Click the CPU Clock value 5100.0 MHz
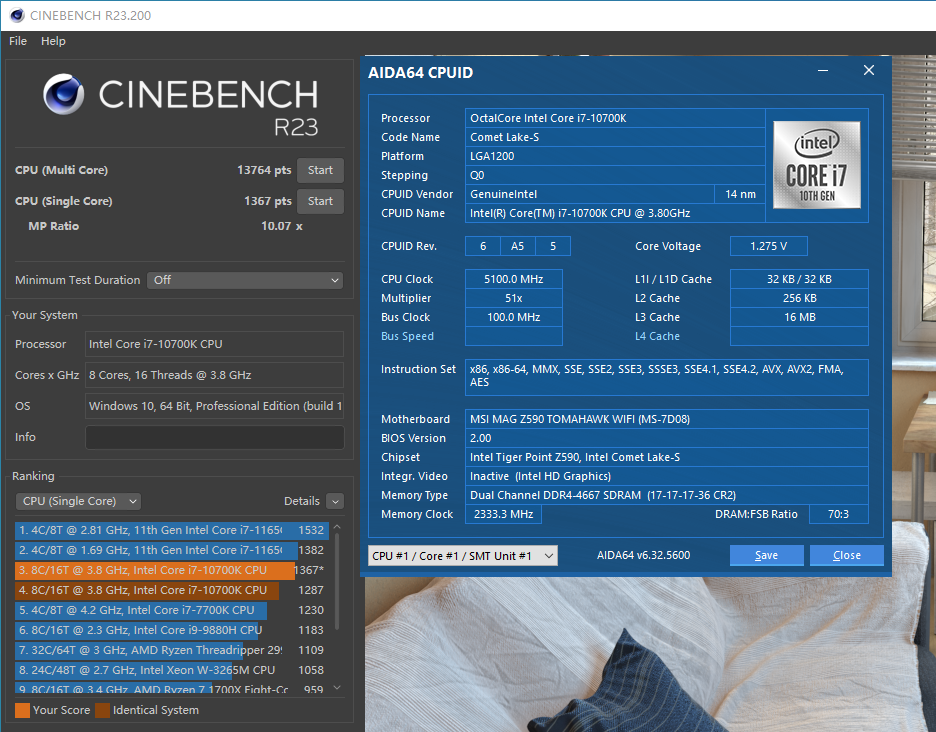Image resolution: width=936 pixels, height=732 pixels. click(513, 279)
